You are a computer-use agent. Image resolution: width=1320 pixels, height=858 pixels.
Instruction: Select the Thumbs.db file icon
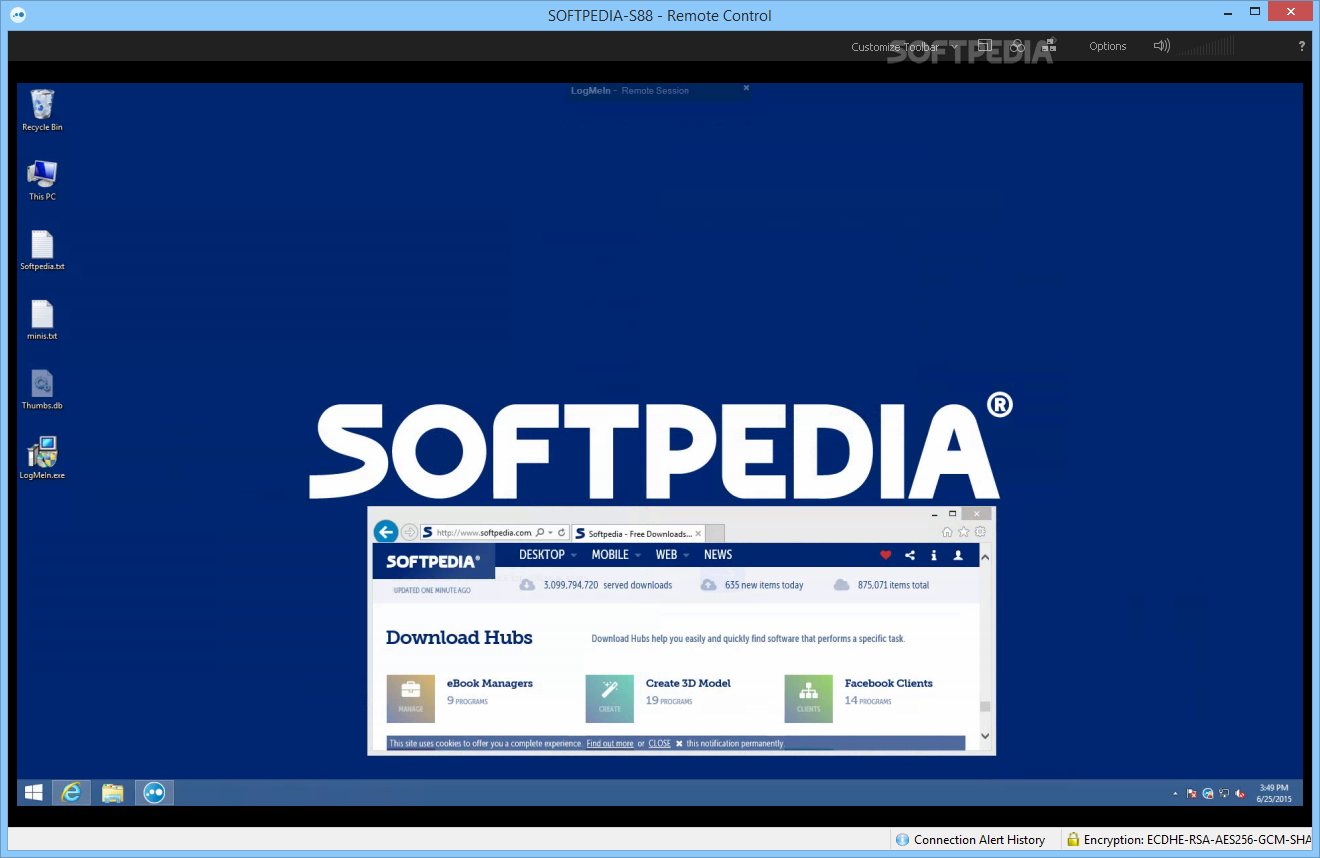point(42,390)
